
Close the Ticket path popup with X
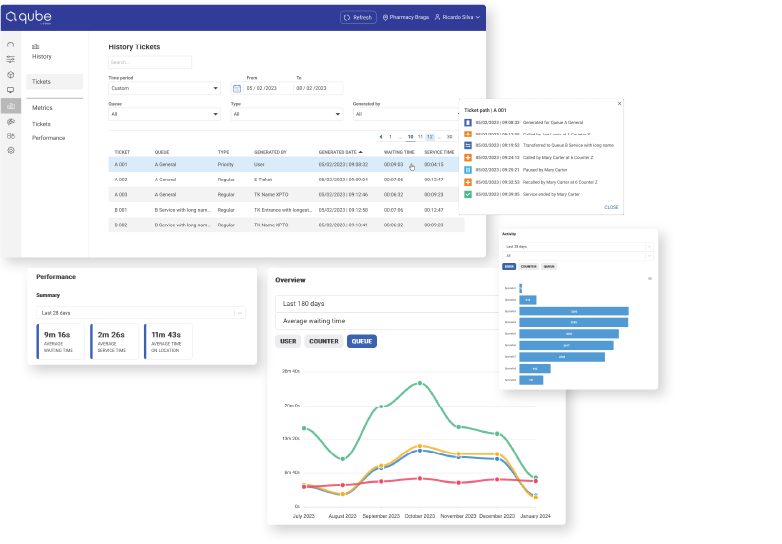619,103
